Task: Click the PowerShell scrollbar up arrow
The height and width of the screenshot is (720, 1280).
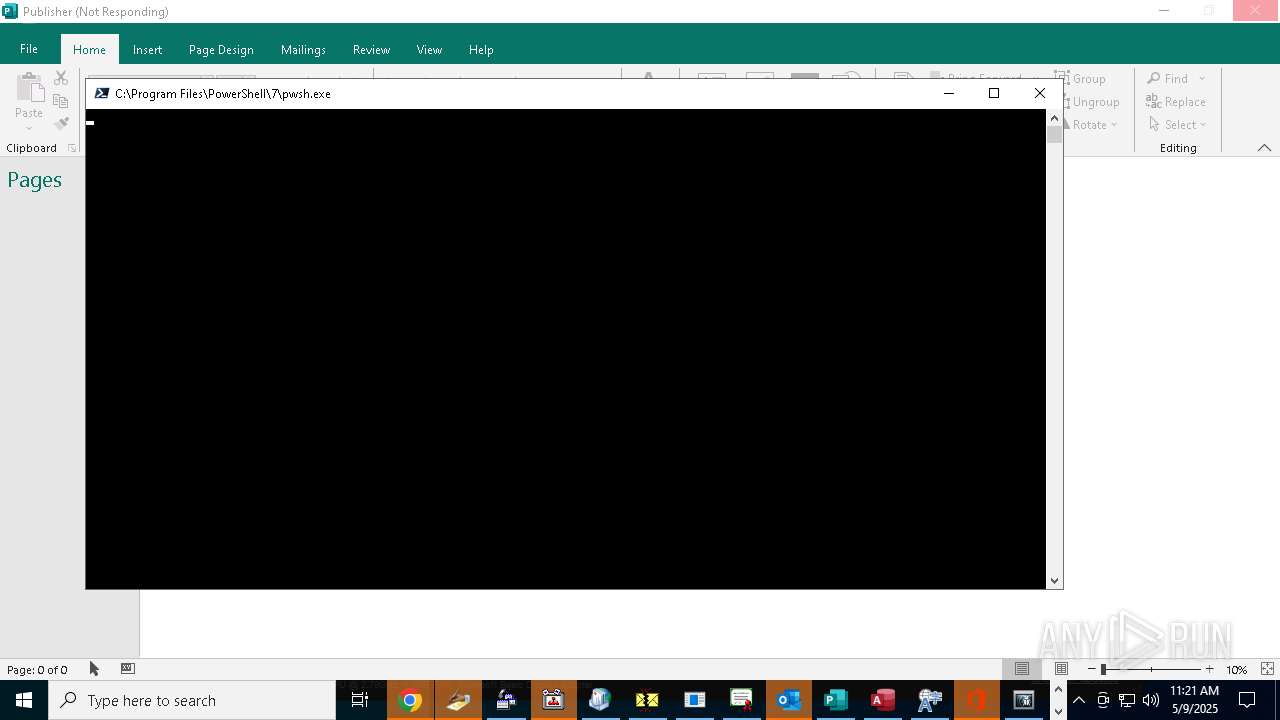Action: [x=1054, y=118]
